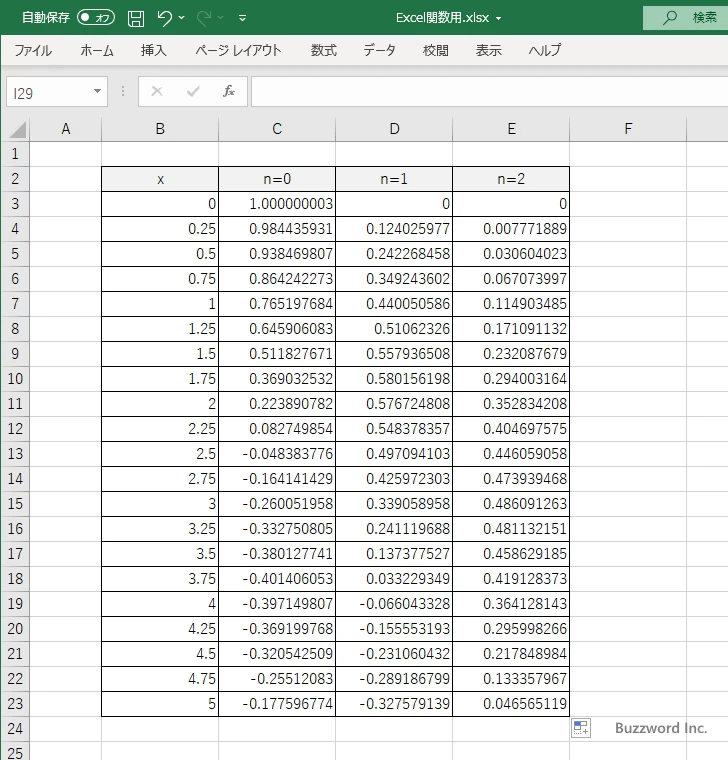This screenshot has height=760, width=728.
Task: Click cell with value 0.137377527
Action: pyautogui.click(x=394, y=554)
